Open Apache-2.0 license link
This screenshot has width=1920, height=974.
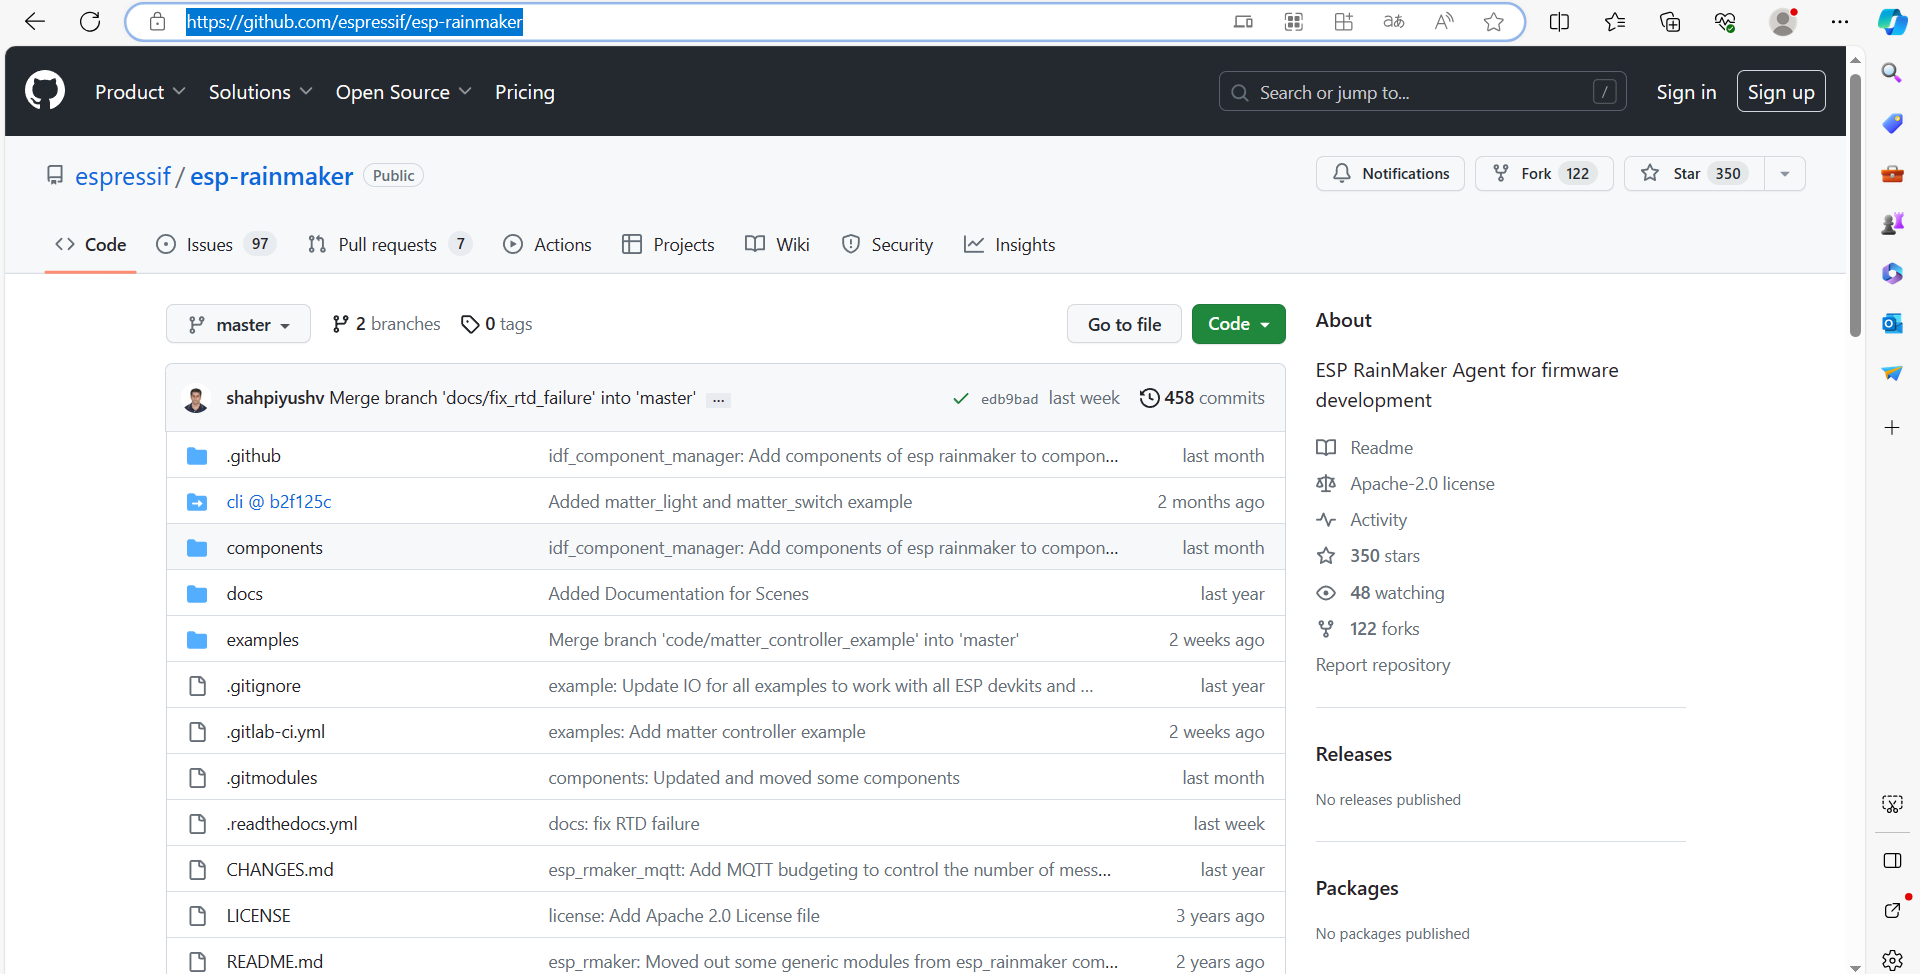pos(1405,484)
